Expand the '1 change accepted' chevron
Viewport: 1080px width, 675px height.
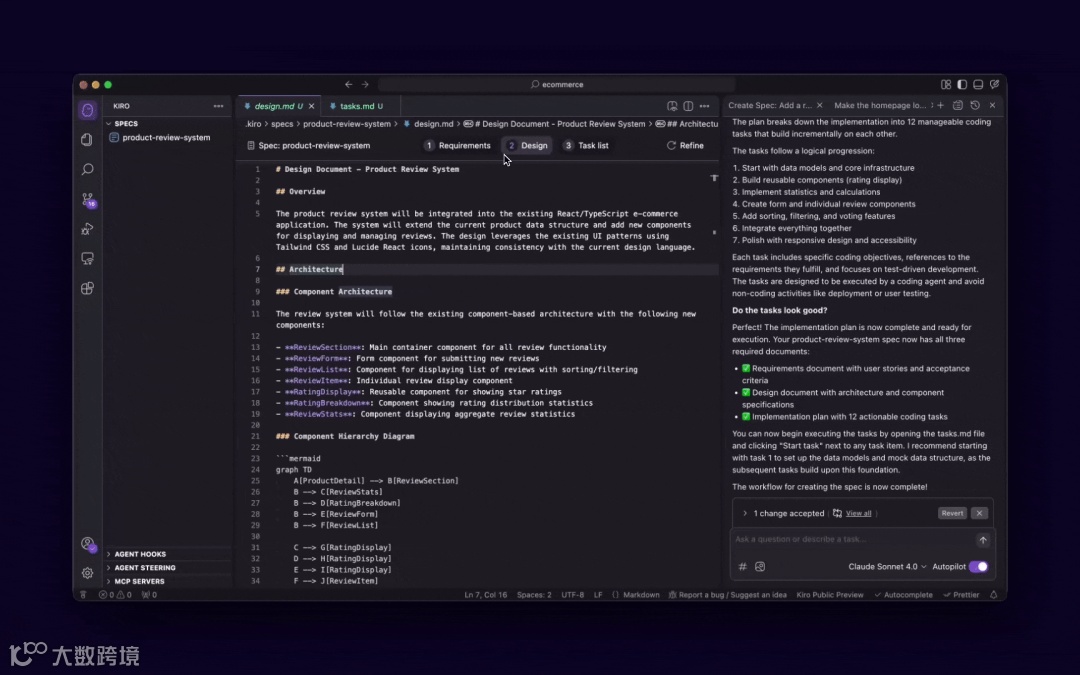(x=745, y=514)
